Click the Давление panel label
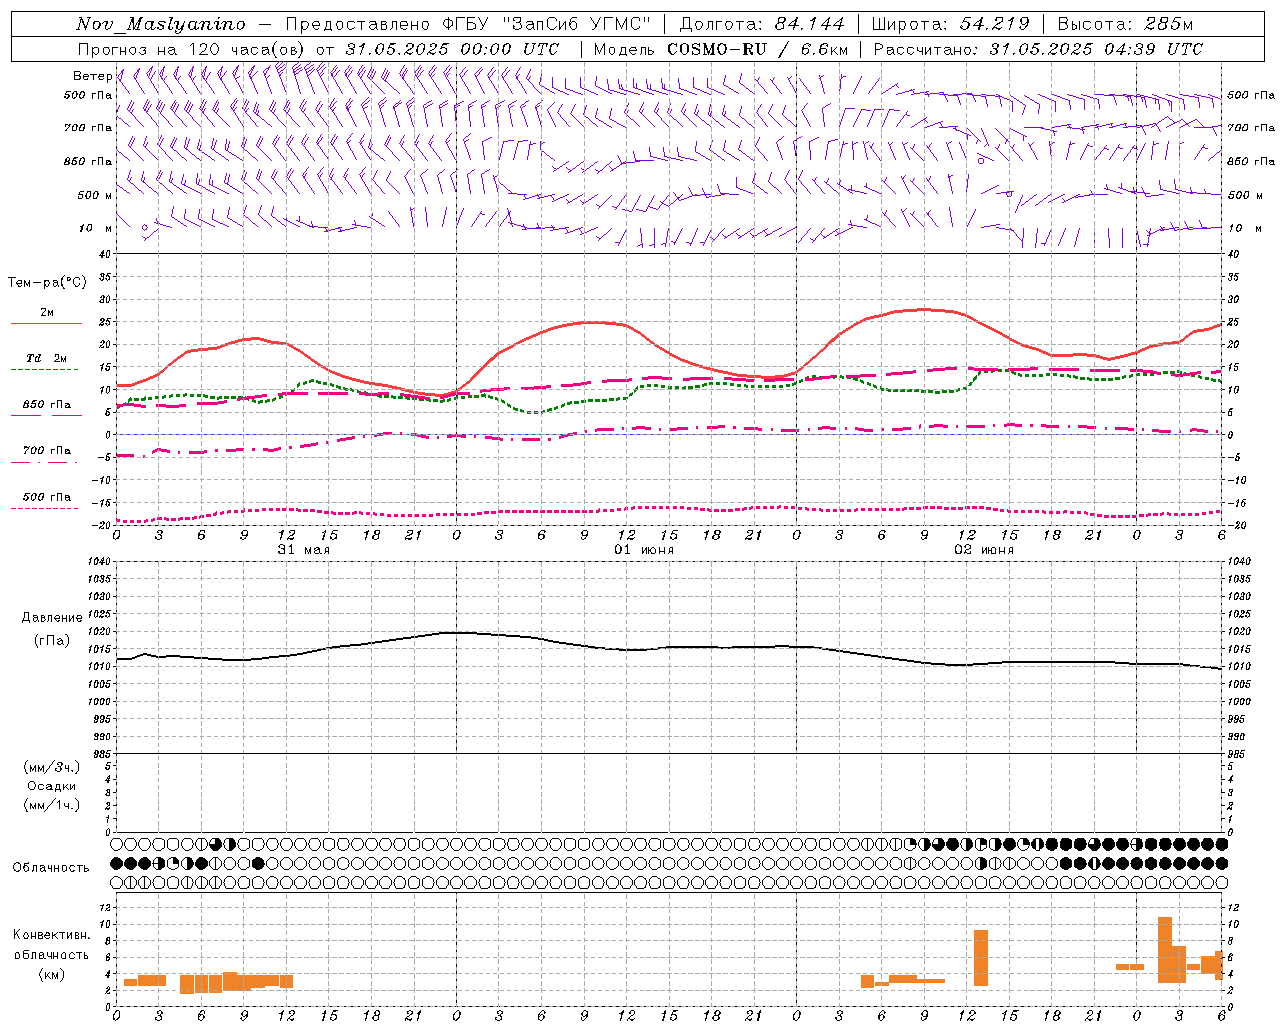 coord(52,618)
